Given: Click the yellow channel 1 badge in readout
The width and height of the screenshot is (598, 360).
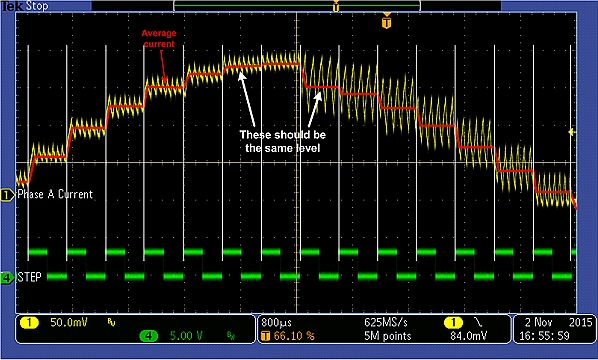Looking at the screenshot, I should tap(29, 323).
